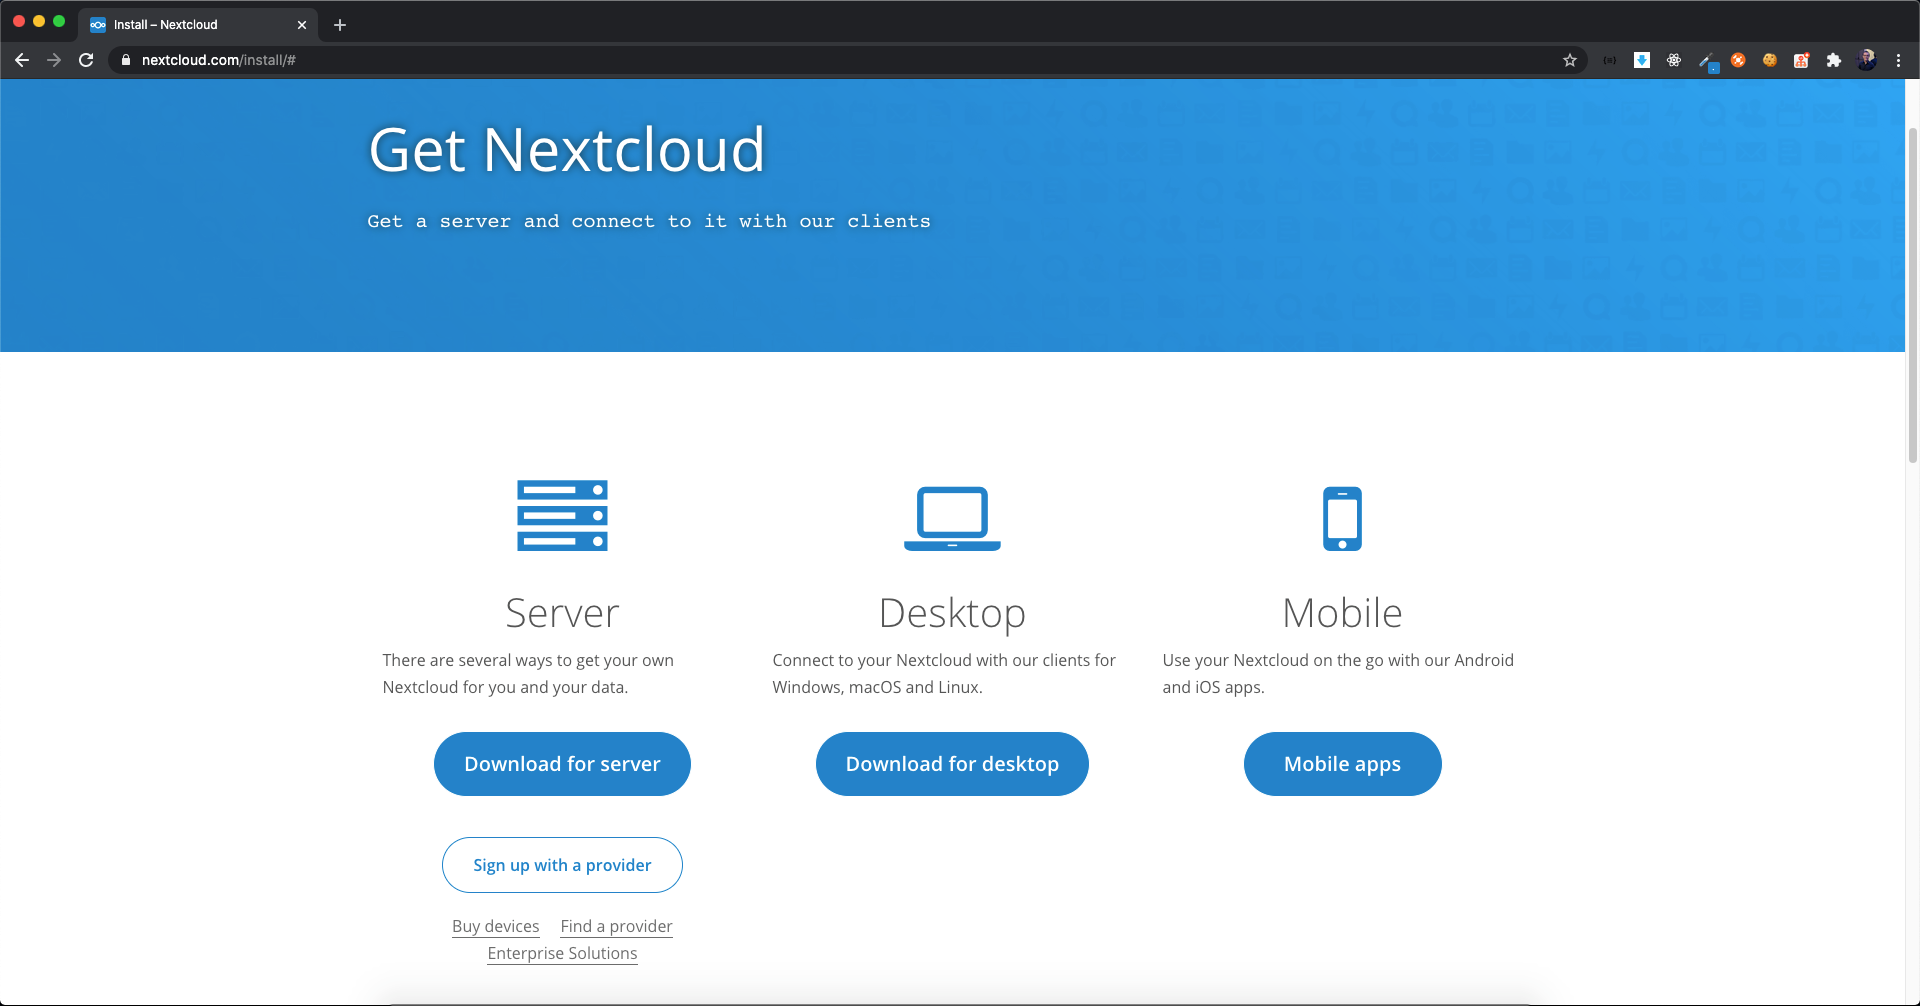The image size is (1920, 1006).
Task: Click Download for server
Action: click(562, 763)
